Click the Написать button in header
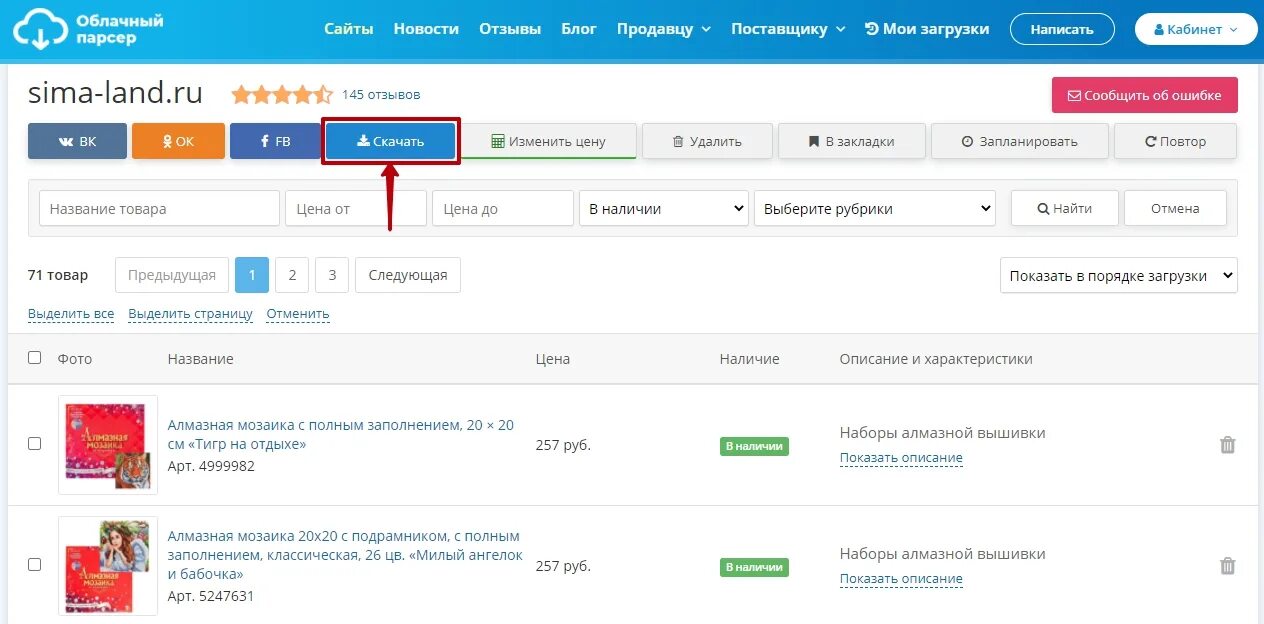Viewport: 1264px width, 624px height. tap(1062, 29)
